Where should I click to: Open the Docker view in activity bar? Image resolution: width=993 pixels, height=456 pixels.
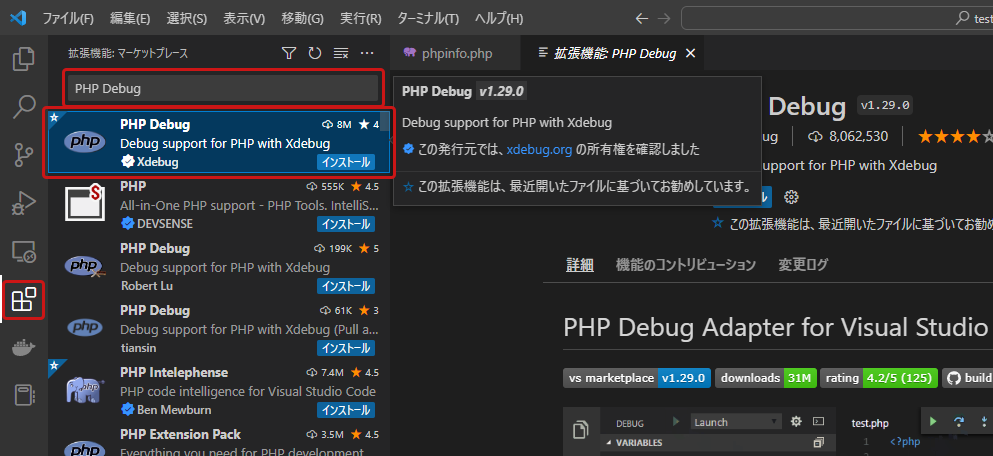click(x=24, y=348)
